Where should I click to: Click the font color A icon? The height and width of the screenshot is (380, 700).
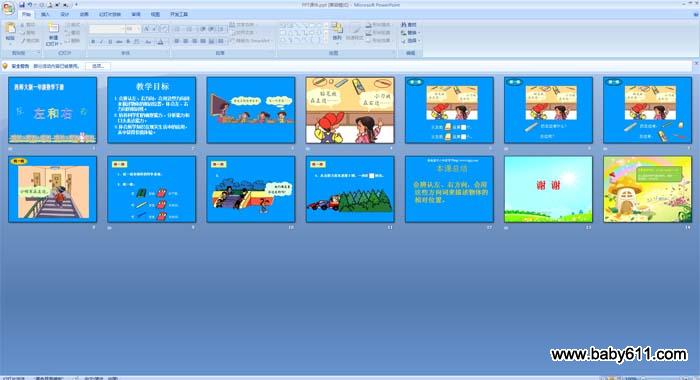(x=160, y=42)
